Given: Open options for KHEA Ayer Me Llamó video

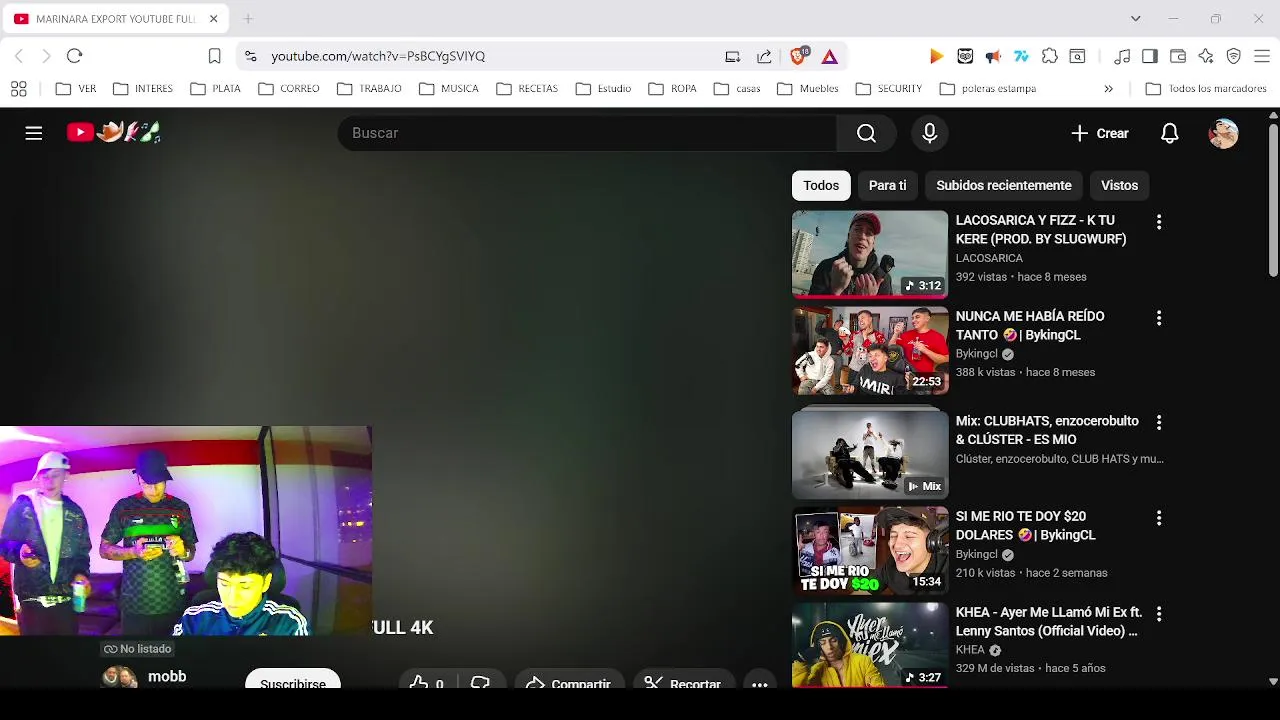Looking at the screenshot, I should click(1159, 614).
